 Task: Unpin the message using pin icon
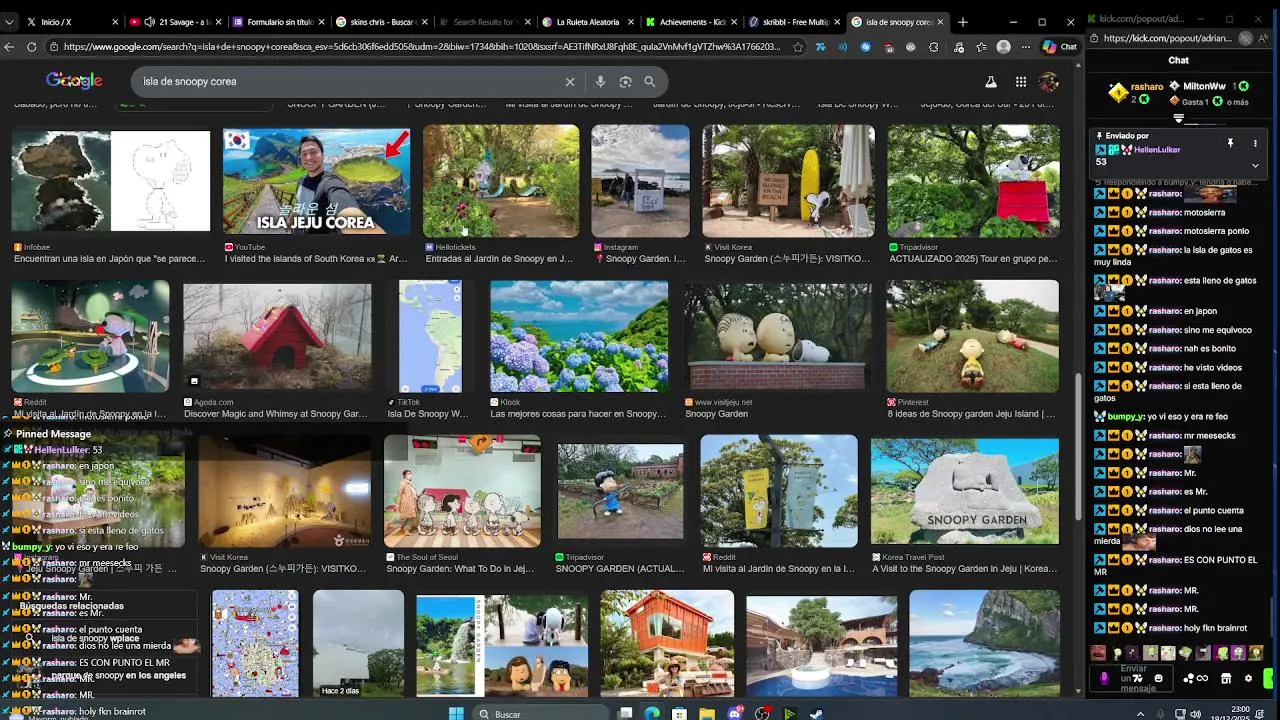point(1230,144)
